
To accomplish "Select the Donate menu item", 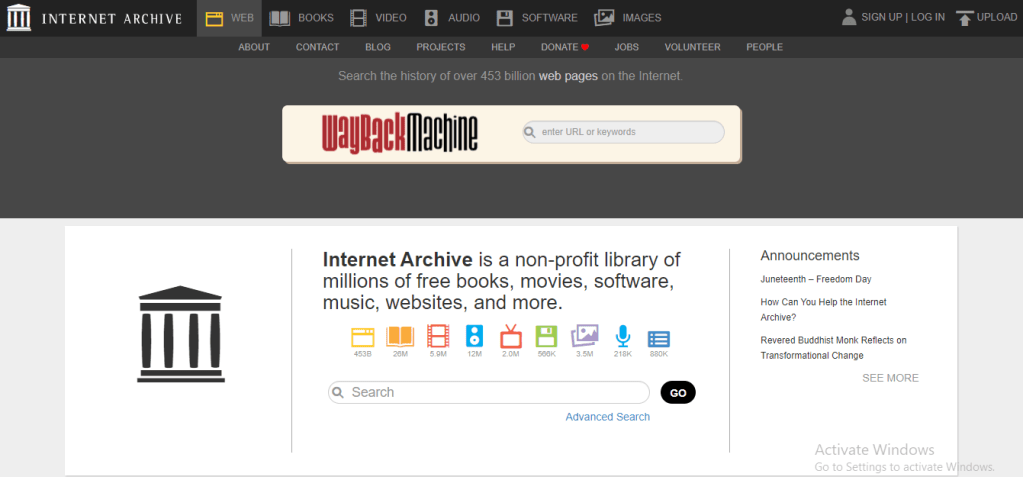I will pos(564,47).
